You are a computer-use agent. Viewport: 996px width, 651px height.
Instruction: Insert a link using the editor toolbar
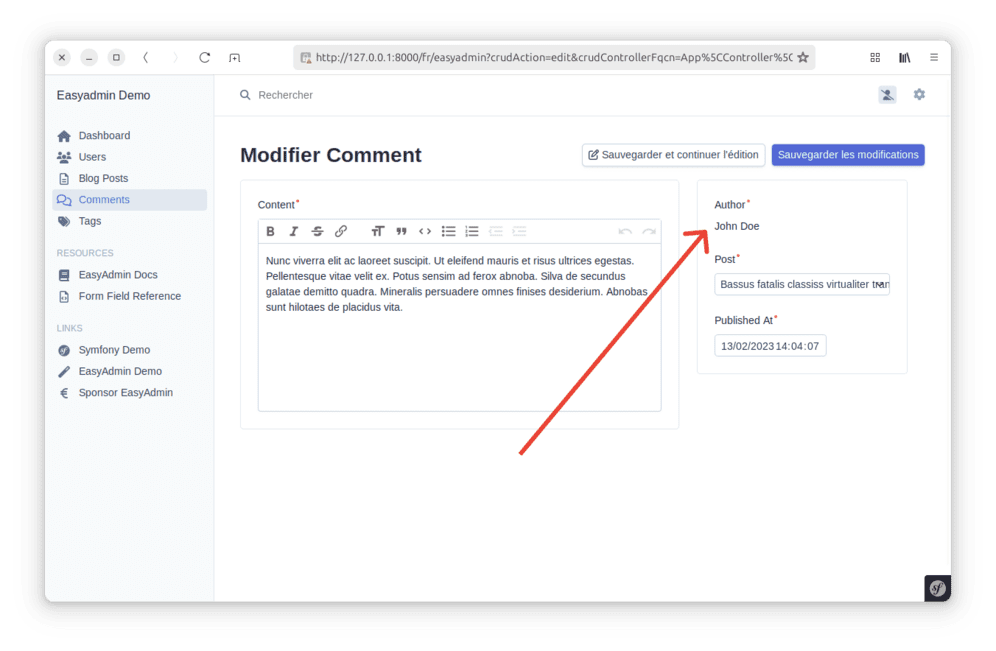pos(341,231)
